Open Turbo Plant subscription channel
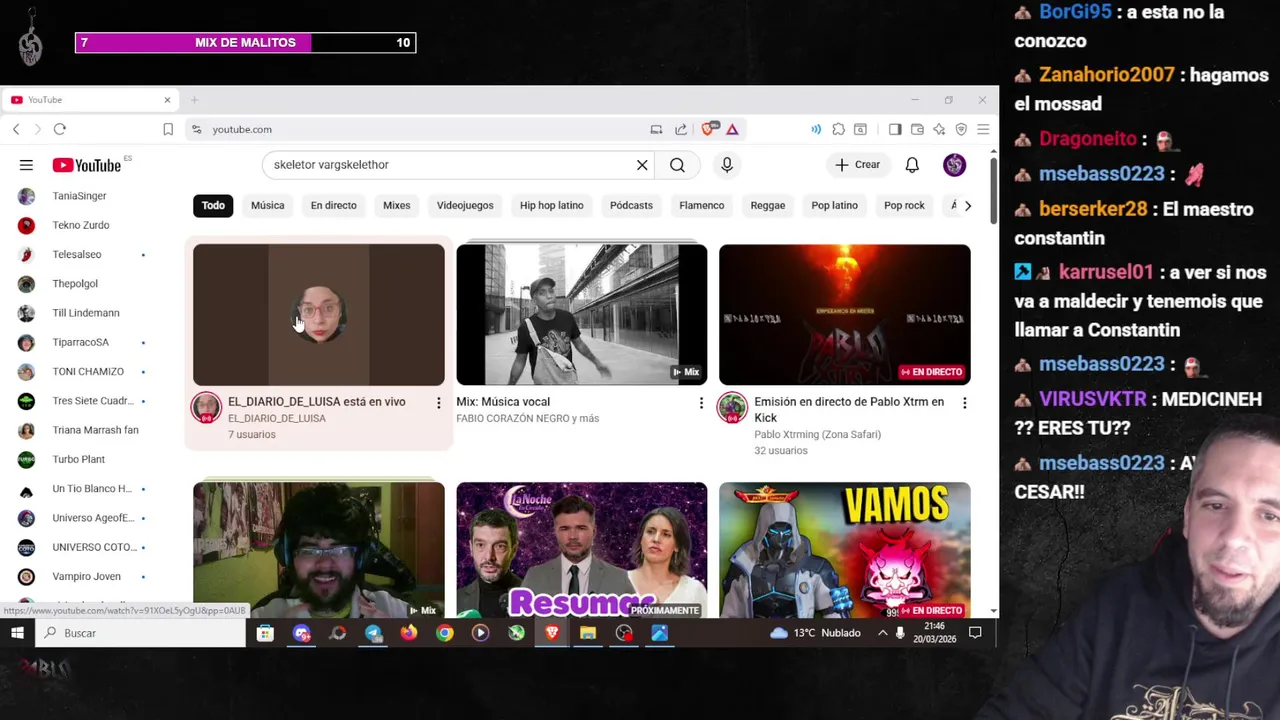1280x720 pixels. 78,459
